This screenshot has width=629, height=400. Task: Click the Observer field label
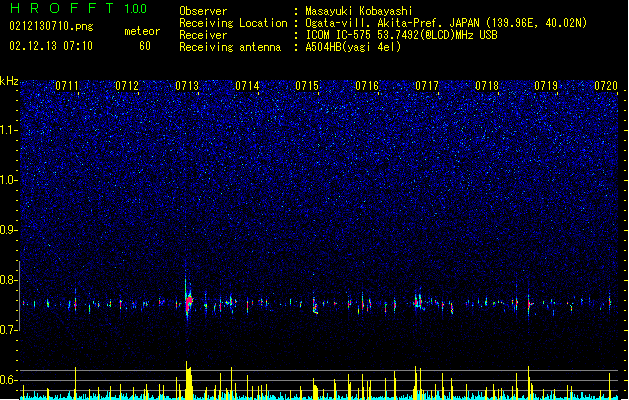[203, 11]
